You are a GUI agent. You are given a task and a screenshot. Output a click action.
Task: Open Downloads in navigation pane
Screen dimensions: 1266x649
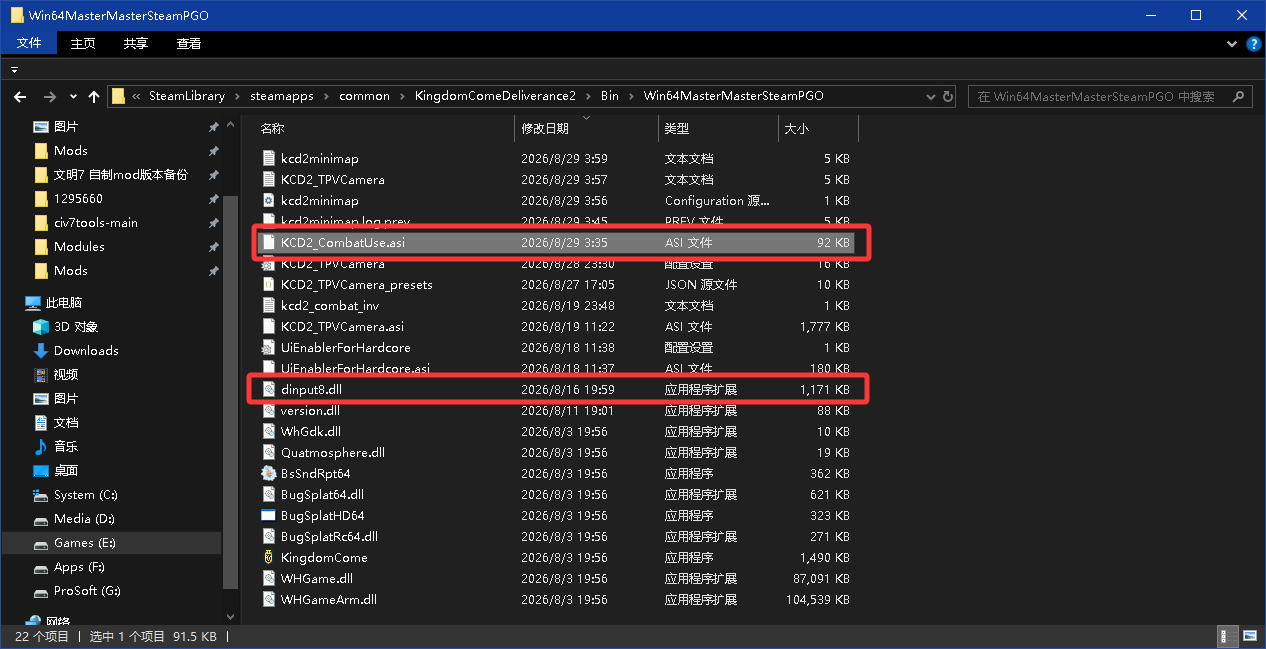[x=86, y=350]
